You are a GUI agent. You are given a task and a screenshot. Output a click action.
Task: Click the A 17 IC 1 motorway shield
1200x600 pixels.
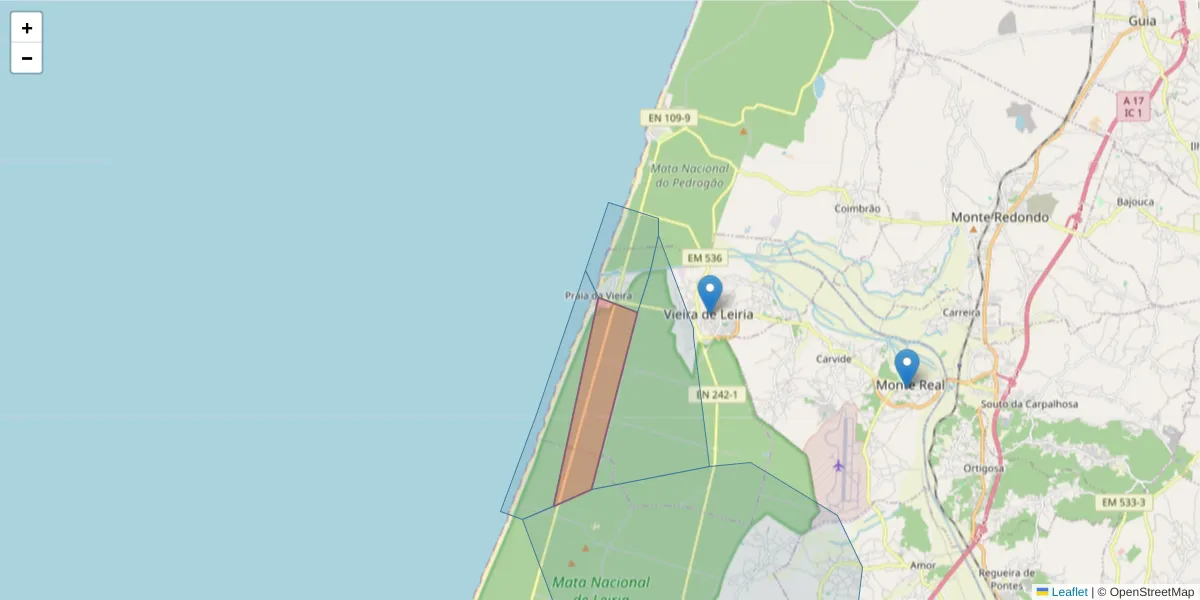pos(1133,107)
